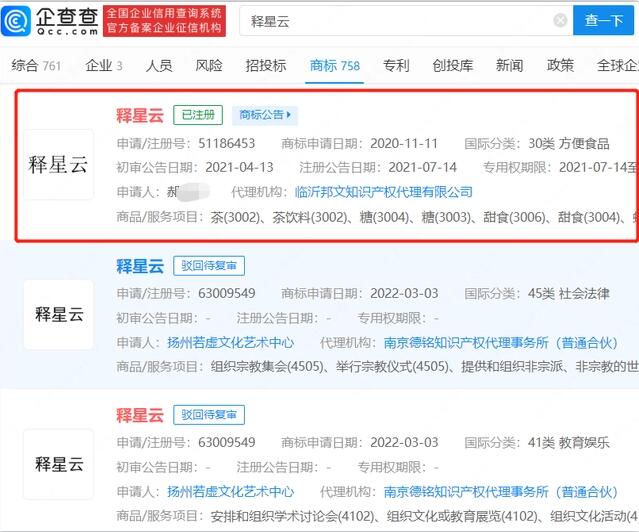
Task: Expand the 商标公告 announcement link
Action: pyautogui.click(x=265, y=115)
